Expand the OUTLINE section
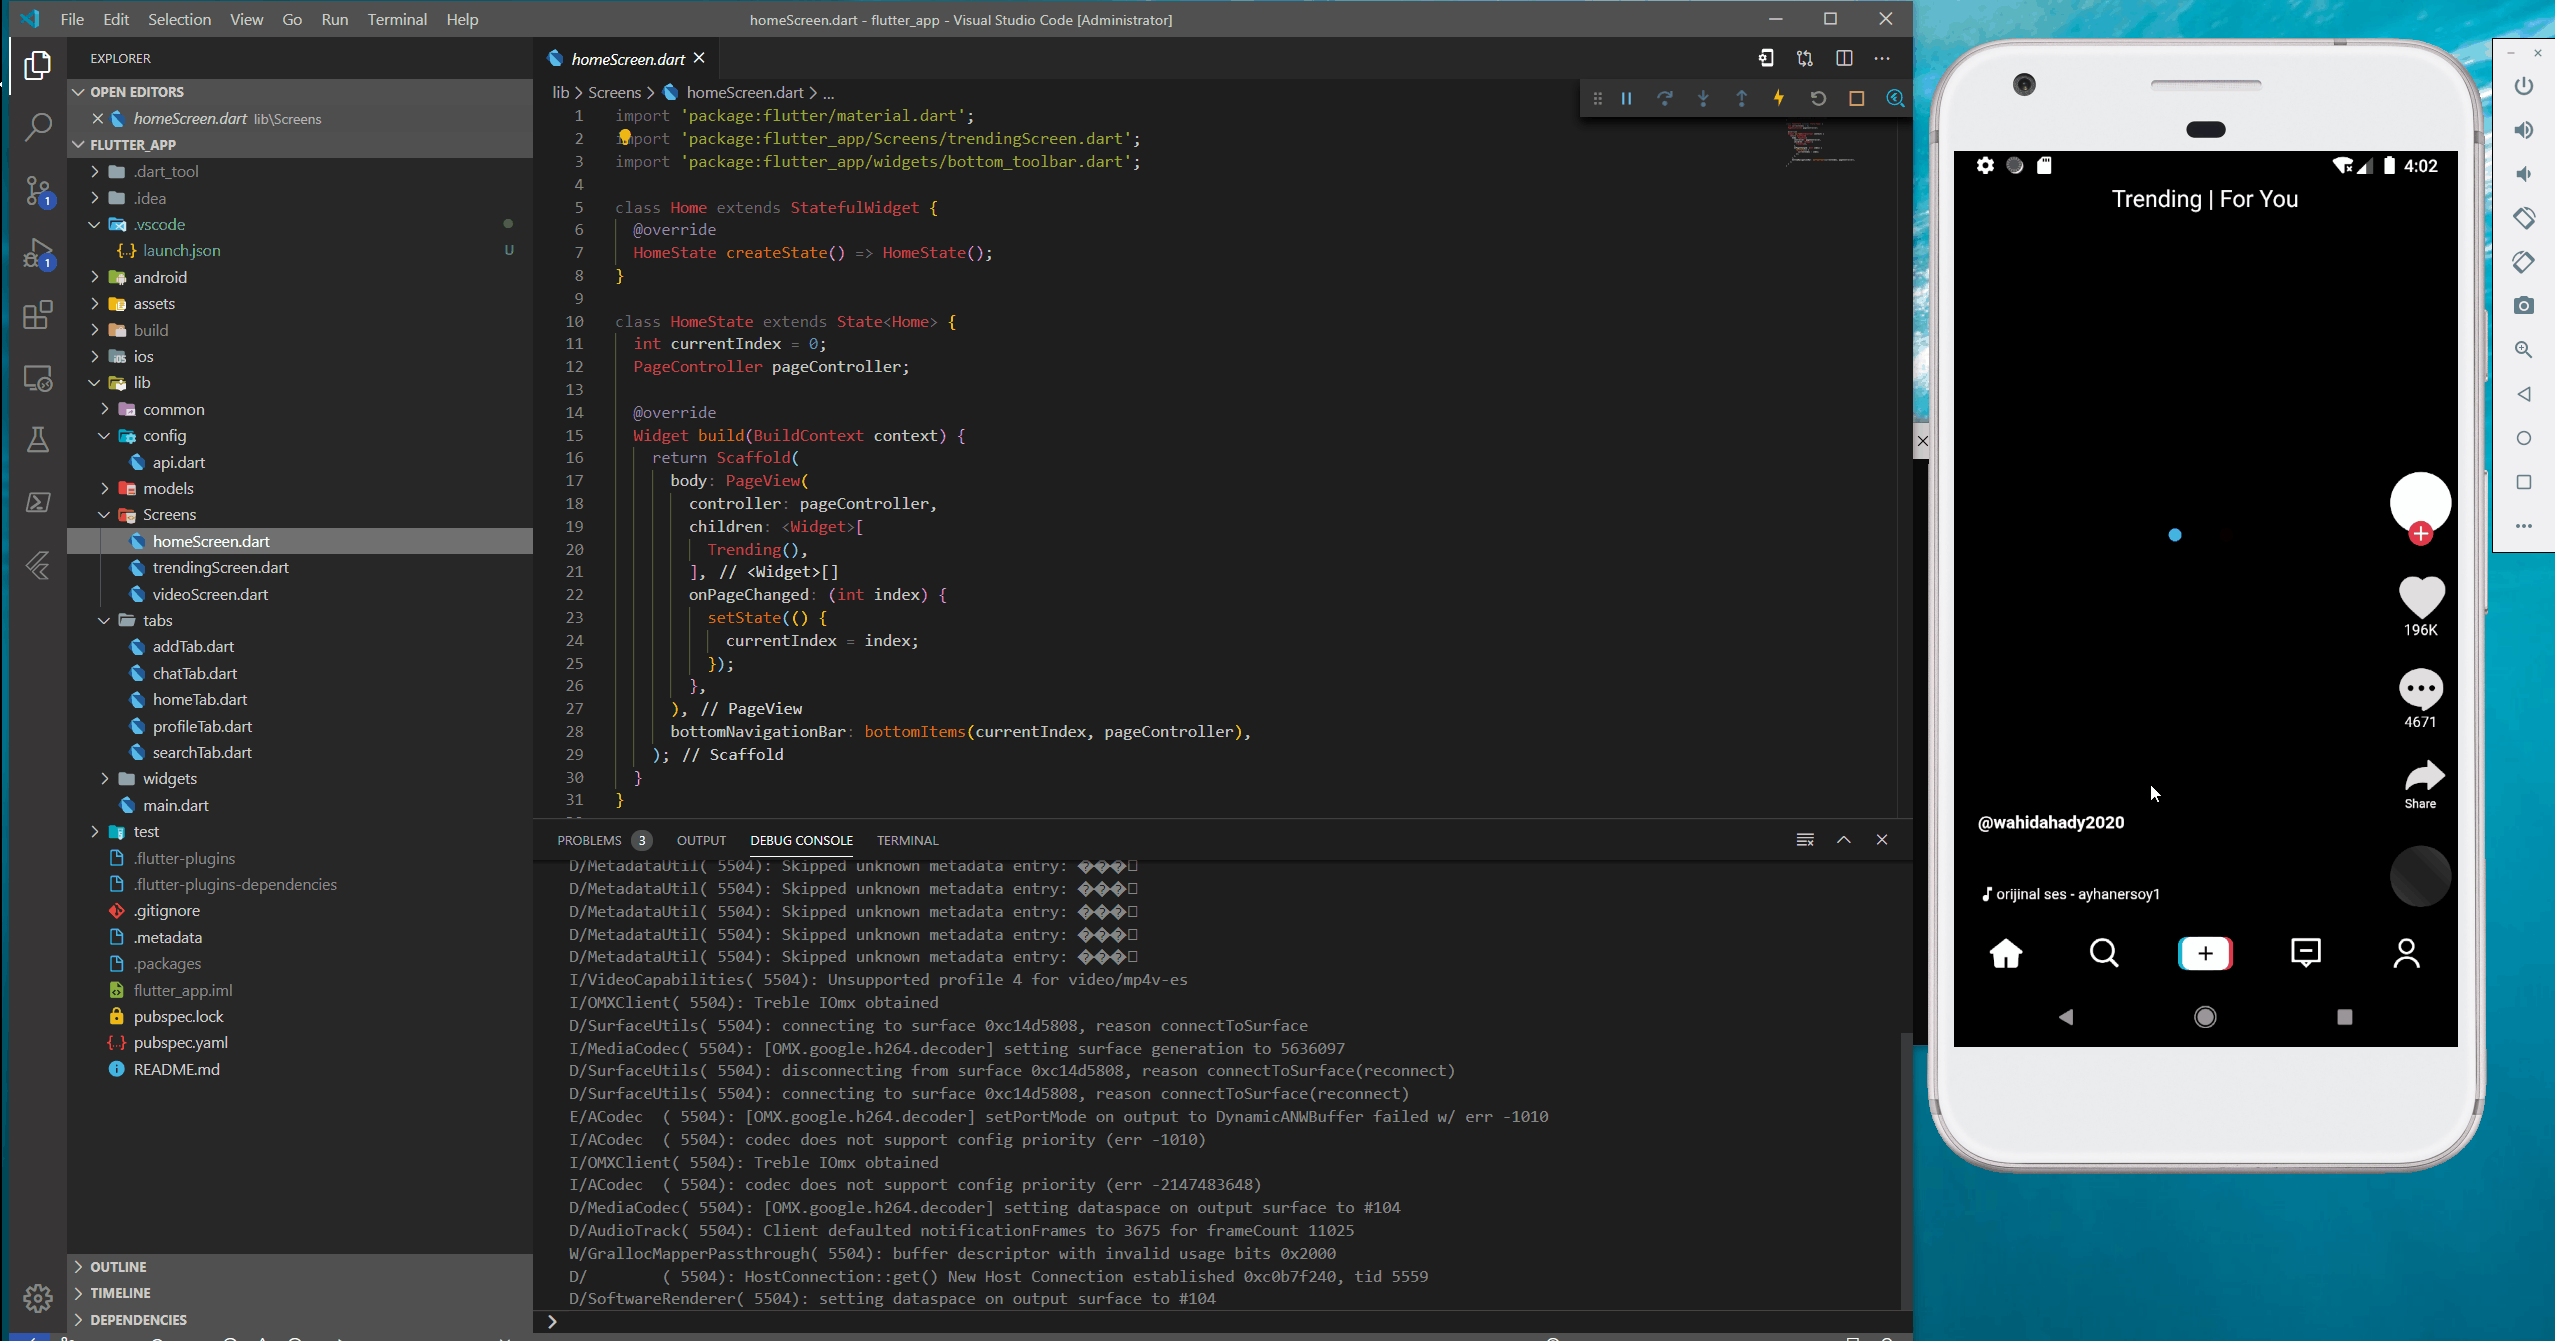Image resolution: width=2555 pixels, height=1341 pixels. click(117, 1266)
